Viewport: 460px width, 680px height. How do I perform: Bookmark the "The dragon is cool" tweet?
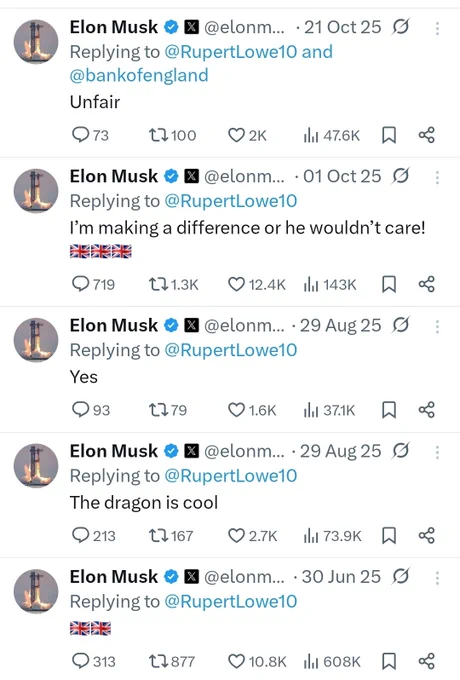tap(389, 536)
